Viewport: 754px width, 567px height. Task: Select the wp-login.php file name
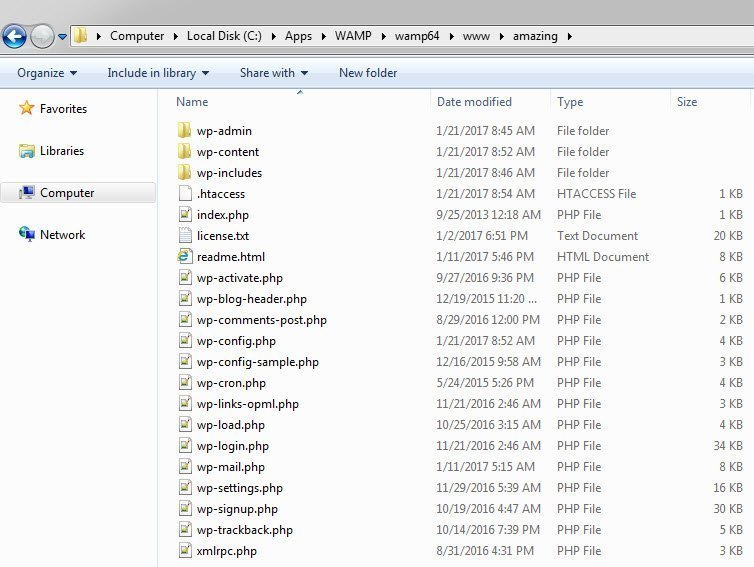pyautogui.click(x=232, y=446)
